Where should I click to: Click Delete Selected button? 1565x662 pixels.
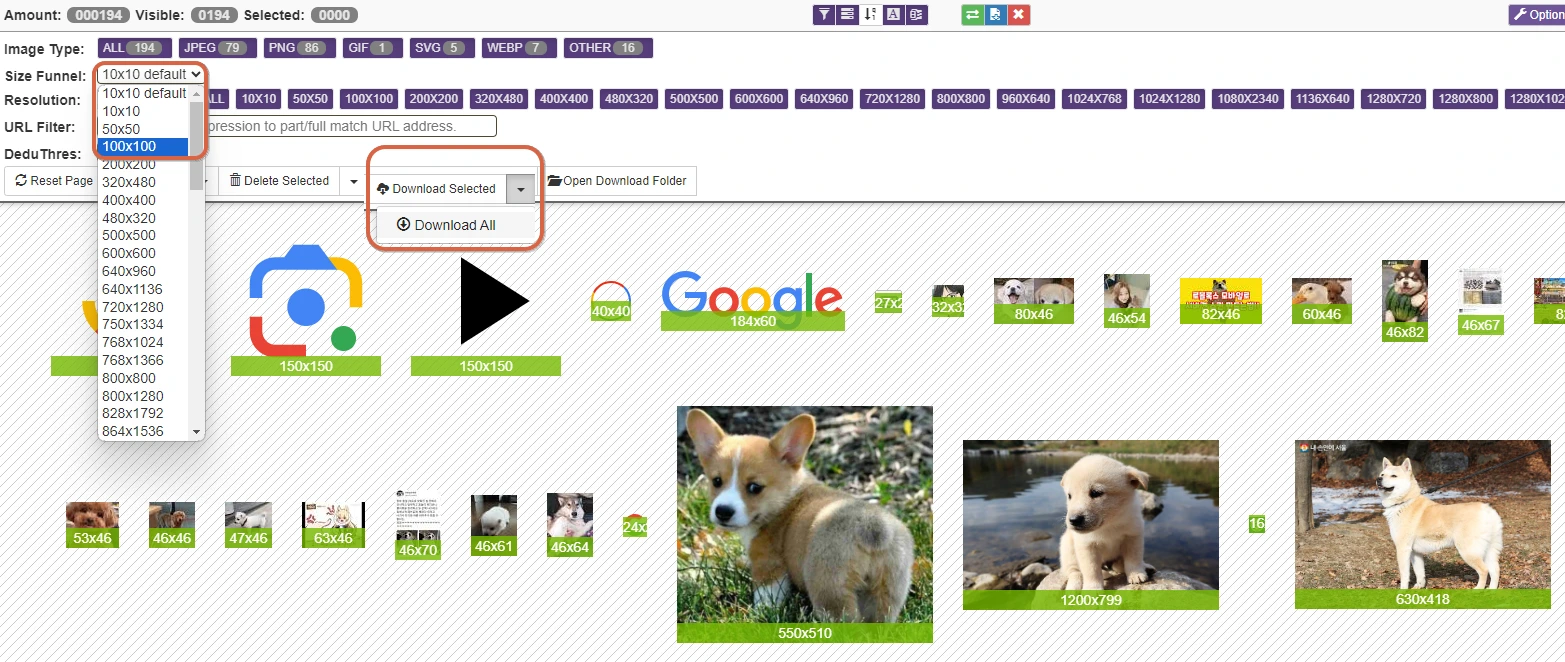pos(279,181)
